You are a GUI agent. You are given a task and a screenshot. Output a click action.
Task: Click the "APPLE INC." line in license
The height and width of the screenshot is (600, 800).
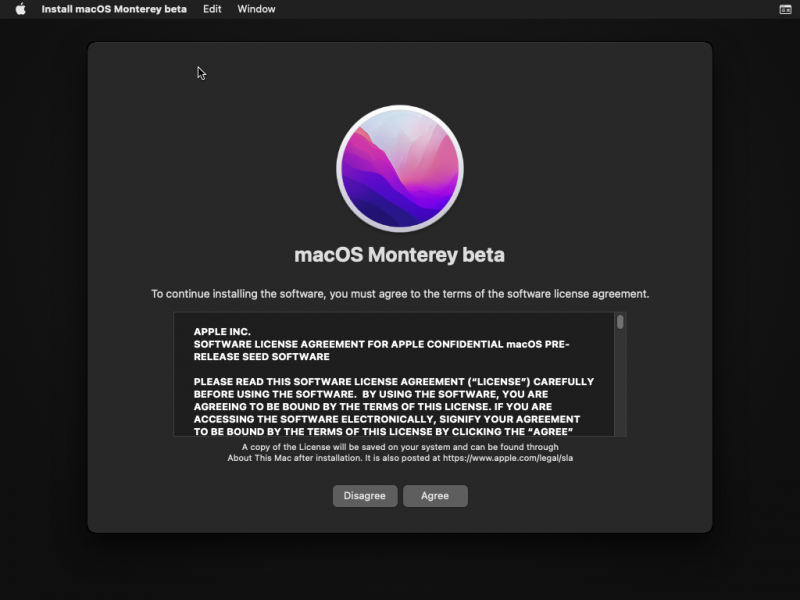click(x=222, y=332)
